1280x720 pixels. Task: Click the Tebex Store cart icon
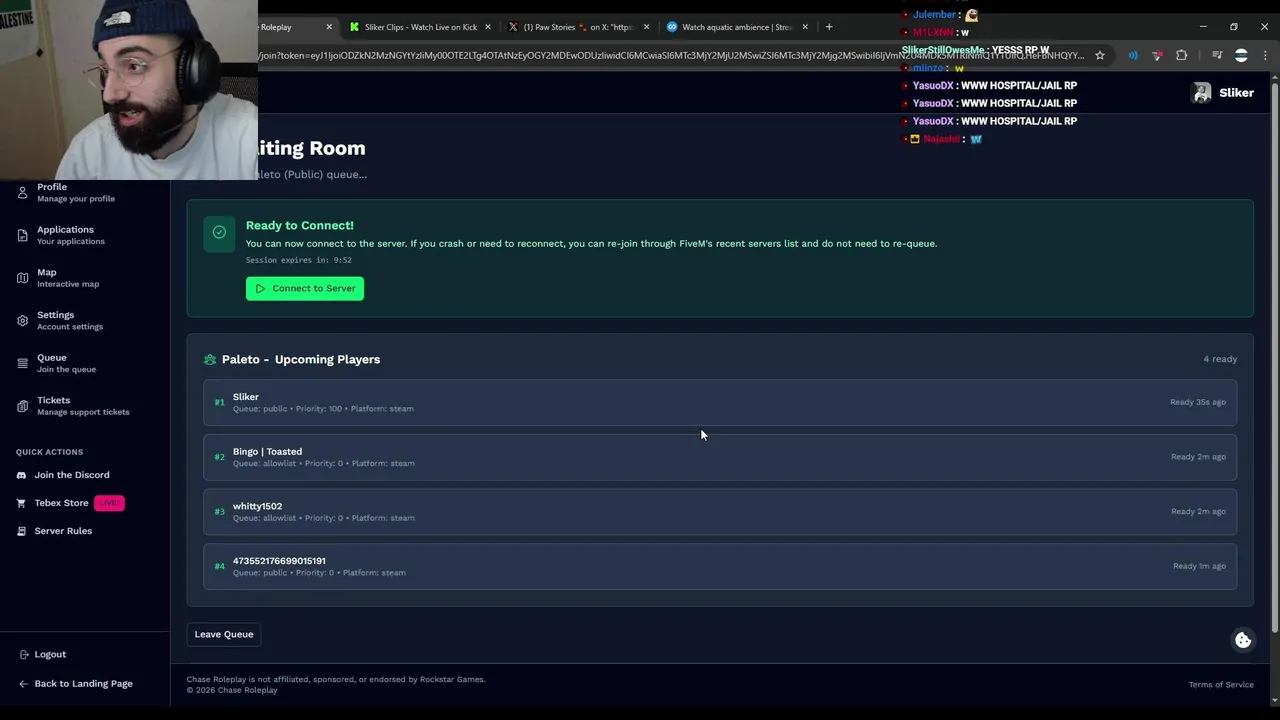point(21,503)
